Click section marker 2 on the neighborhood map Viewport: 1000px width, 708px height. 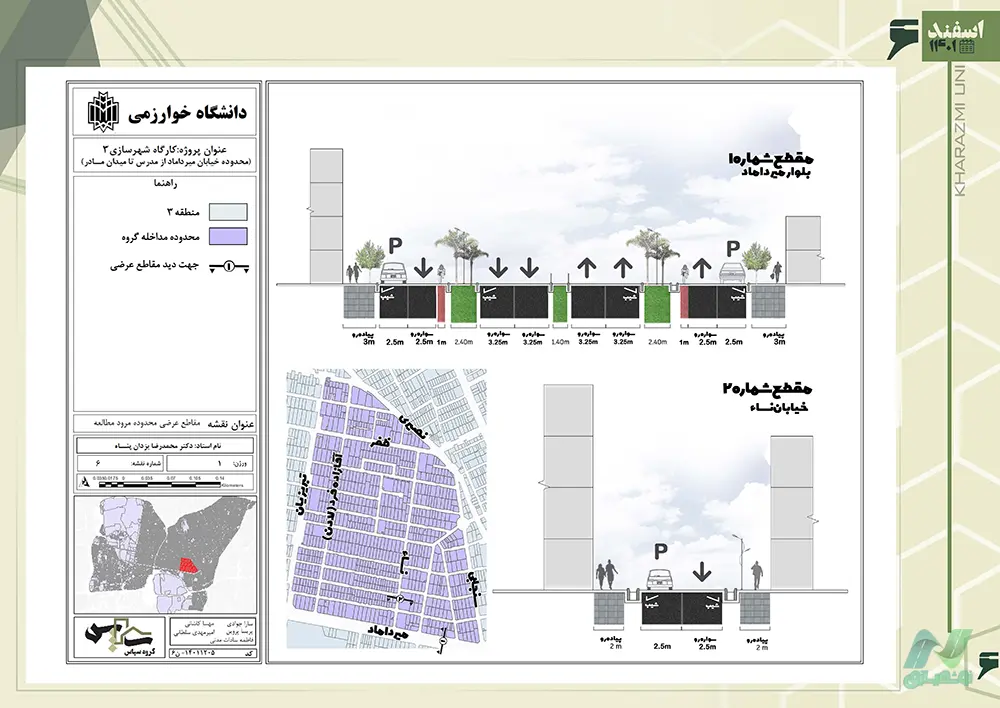(401, 598)
